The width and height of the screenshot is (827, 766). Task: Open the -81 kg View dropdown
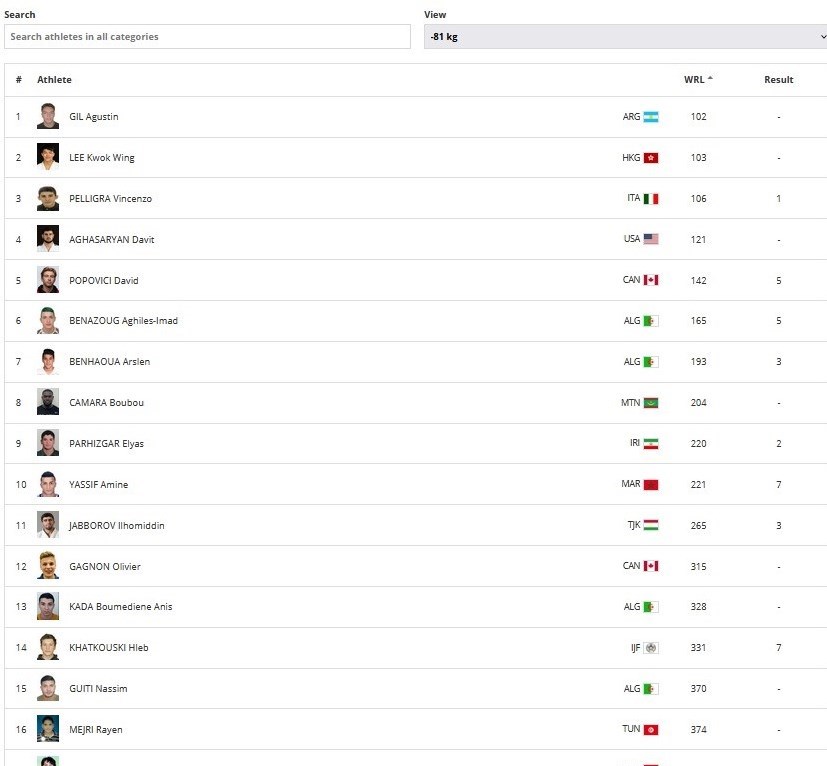[x=625, y=37]
